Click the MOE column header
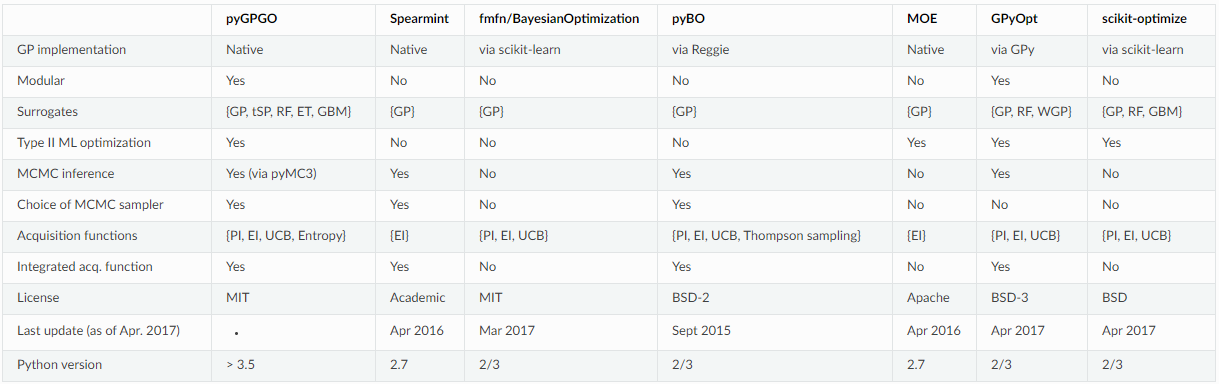The image size is (1219, 384). pos(920,19)
